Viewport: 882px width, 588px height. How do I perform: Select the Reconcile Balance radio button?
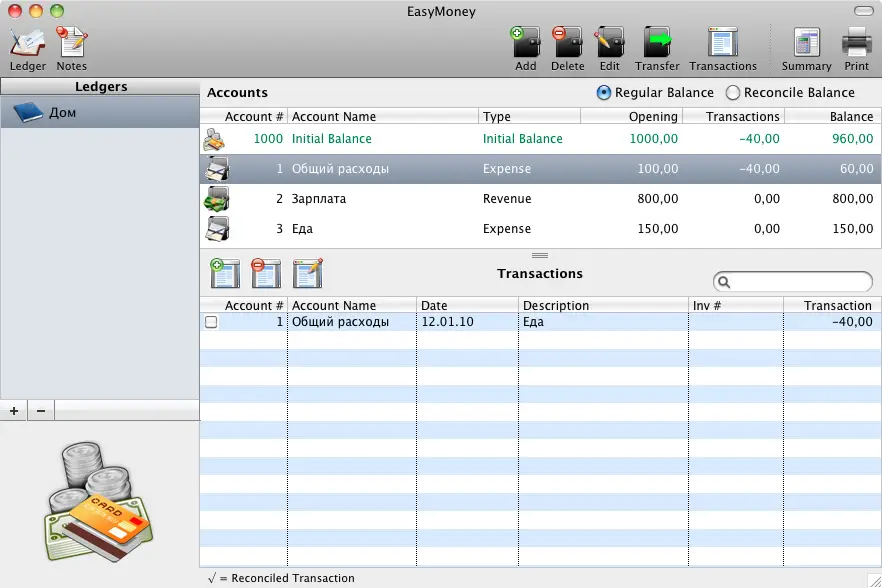pos(732,92)
